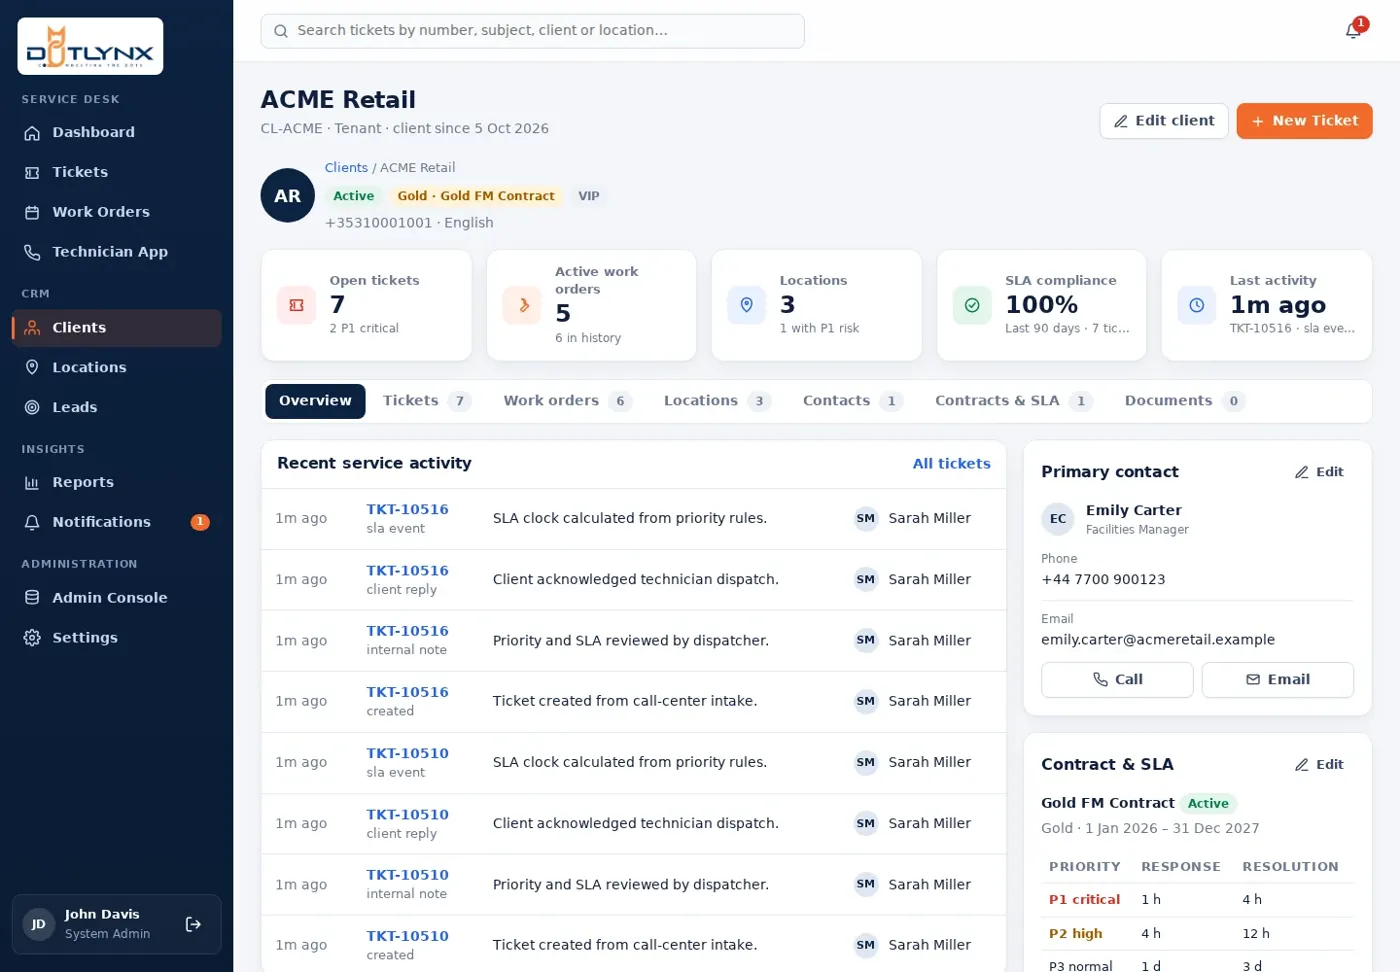Click the Active work orders card icon
This screenshot has width=1400, height=972.
click(x=522, y=305)
